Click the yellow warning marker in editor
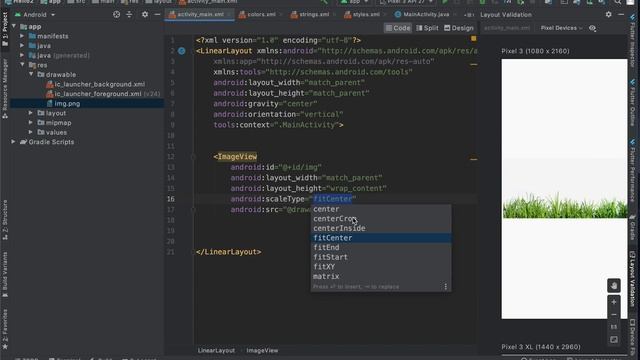Screen dimensions: 640x360 [473, 39]
